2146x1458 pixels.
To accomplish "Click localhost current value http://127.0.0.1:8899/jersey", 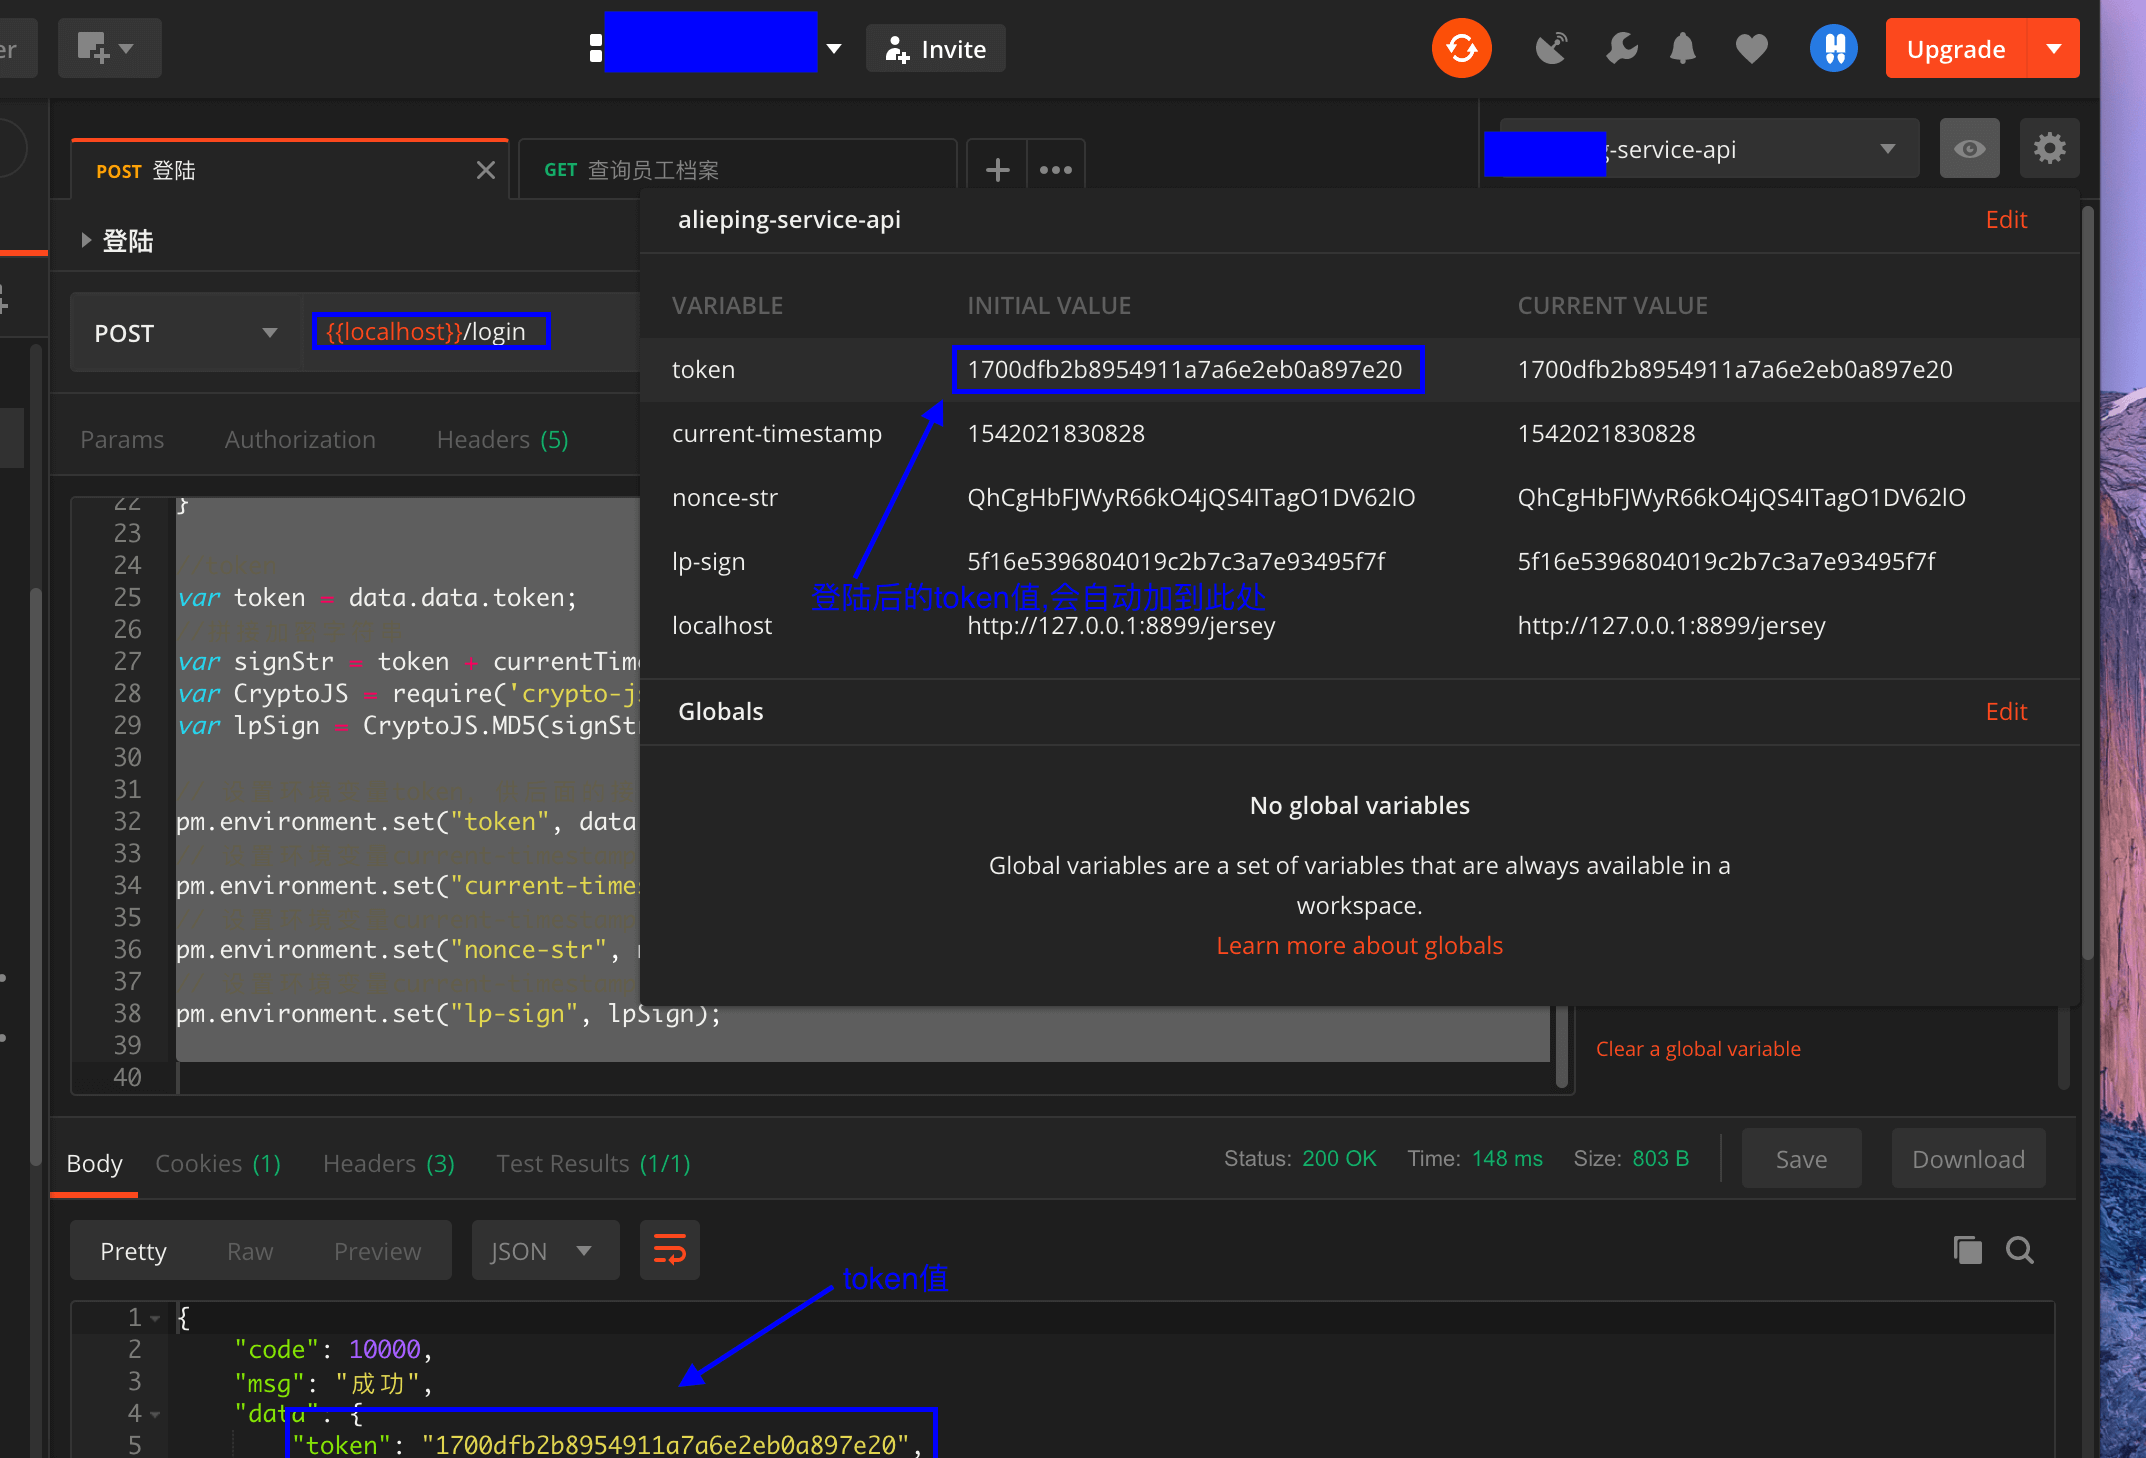I will (1671, 625).
